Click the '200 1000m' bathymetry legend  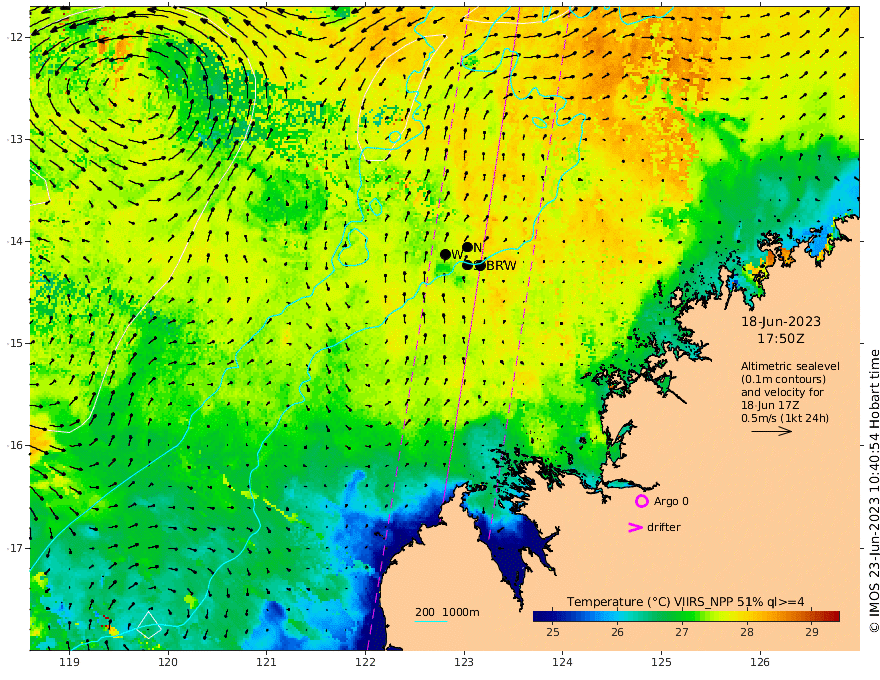[x=447, y=612]
